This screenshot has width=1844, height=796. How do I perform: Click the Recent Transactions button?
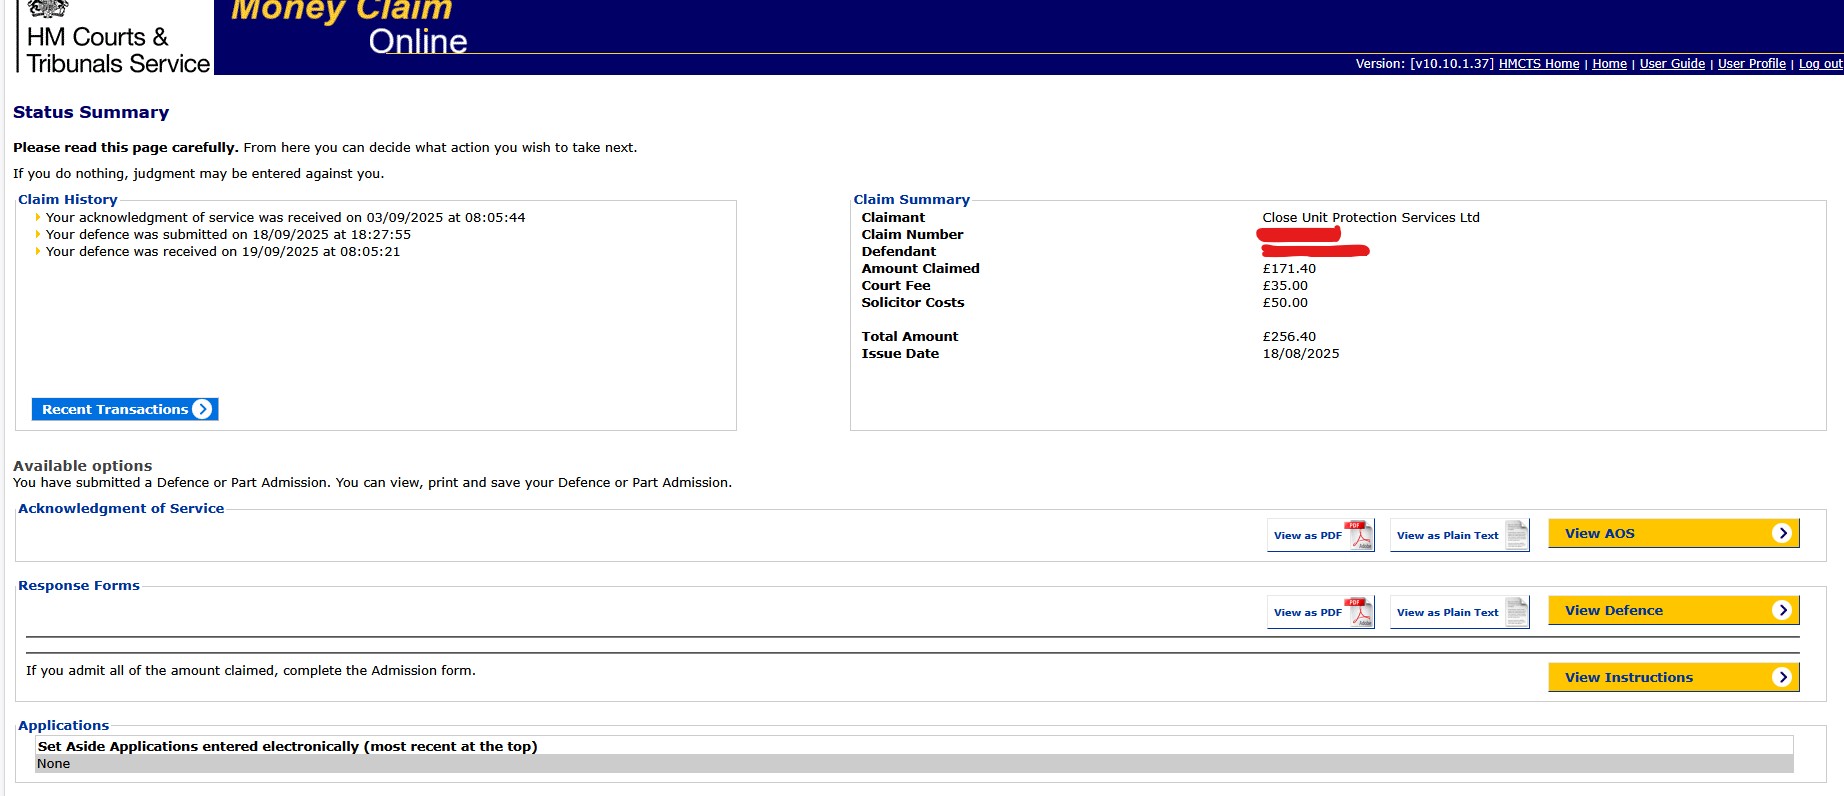[x=125, y=409]
